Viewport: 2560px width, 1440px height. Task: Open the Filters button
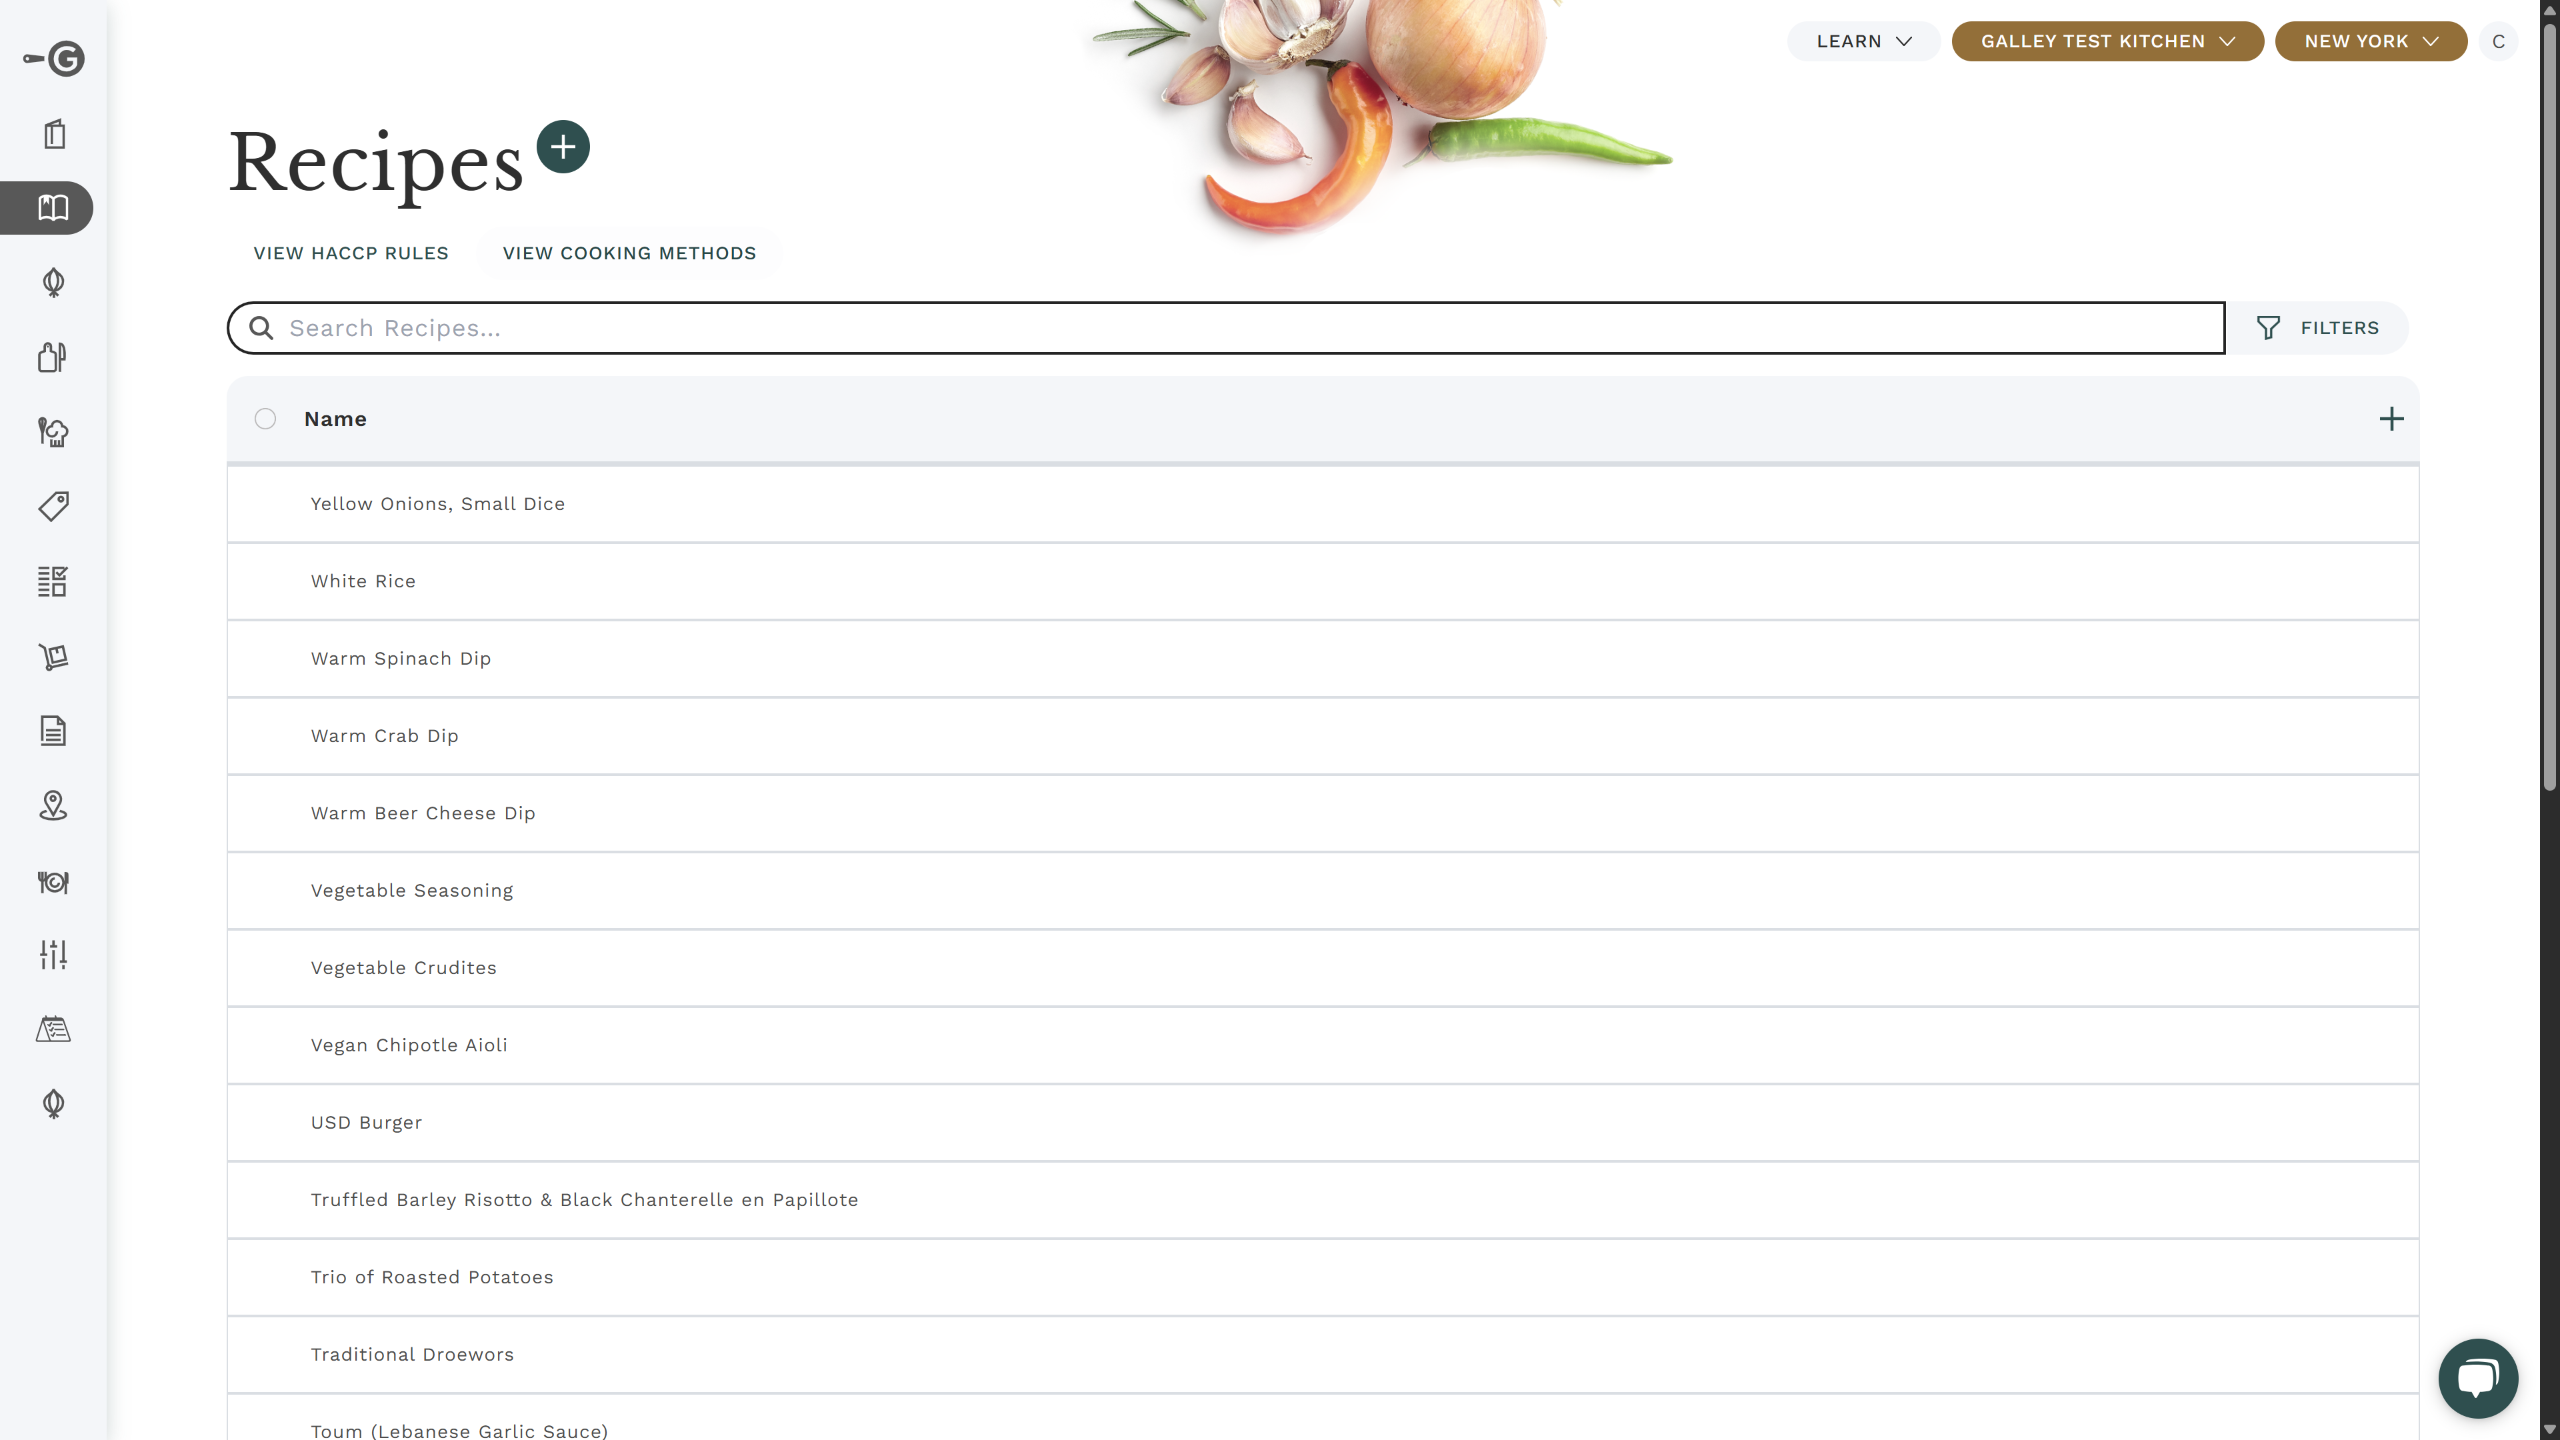pyautogui.click(x=2317, y=328)
